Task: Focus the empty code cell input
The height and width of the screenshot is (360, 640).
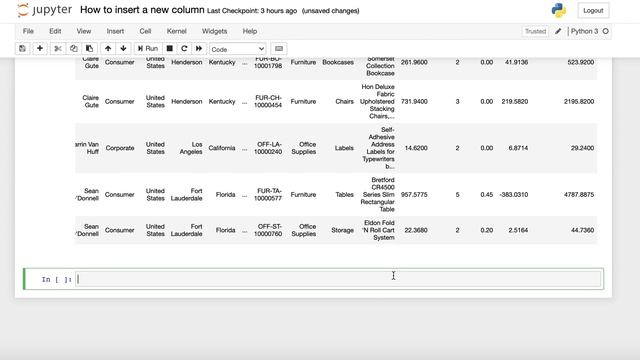Action: coord(338,279)
